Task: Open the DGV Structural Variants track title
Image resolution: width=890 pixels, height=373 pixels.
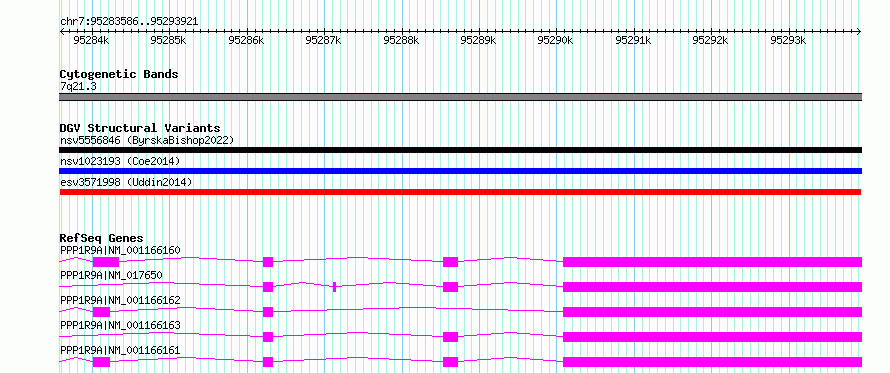Action: 140,128
